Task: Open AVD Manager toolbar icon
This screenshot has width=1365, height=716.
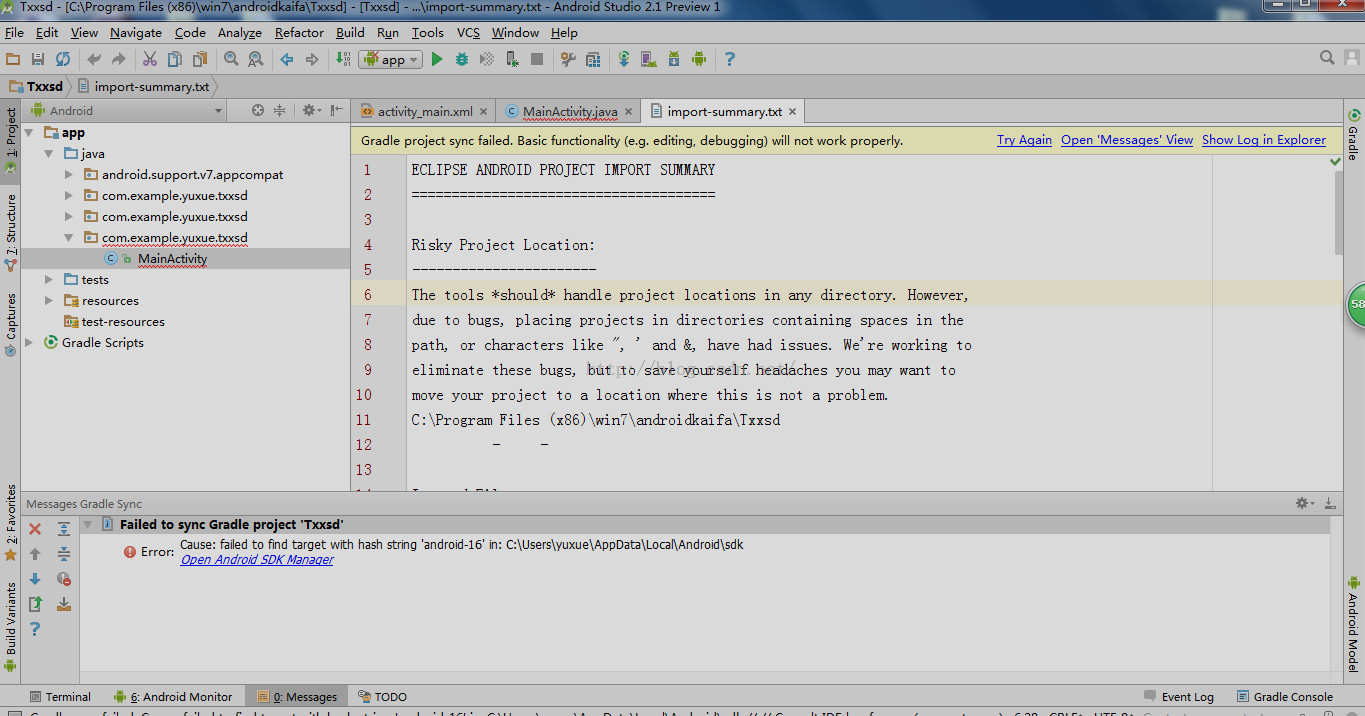Action: point(649,60)
